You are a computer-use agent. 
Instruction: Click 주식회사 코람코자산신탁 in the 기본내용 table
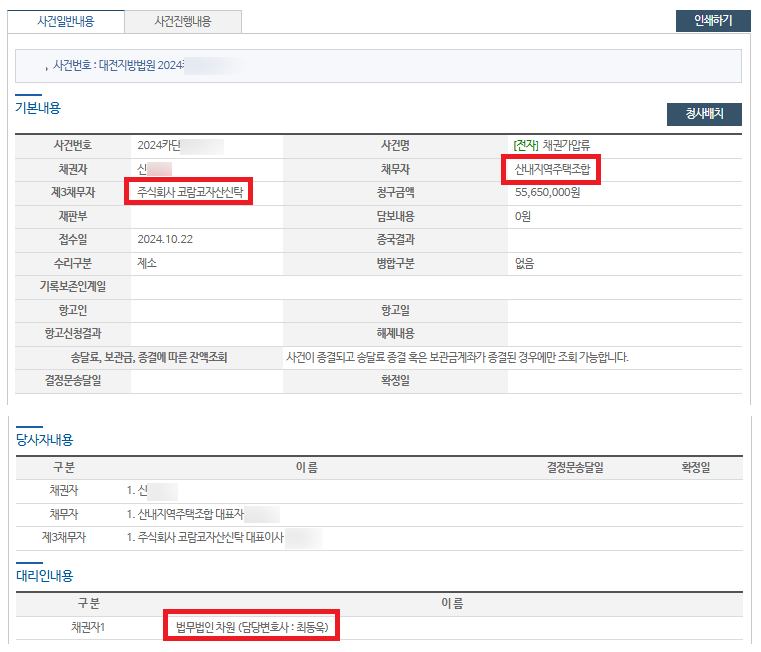tap(190, 192)
